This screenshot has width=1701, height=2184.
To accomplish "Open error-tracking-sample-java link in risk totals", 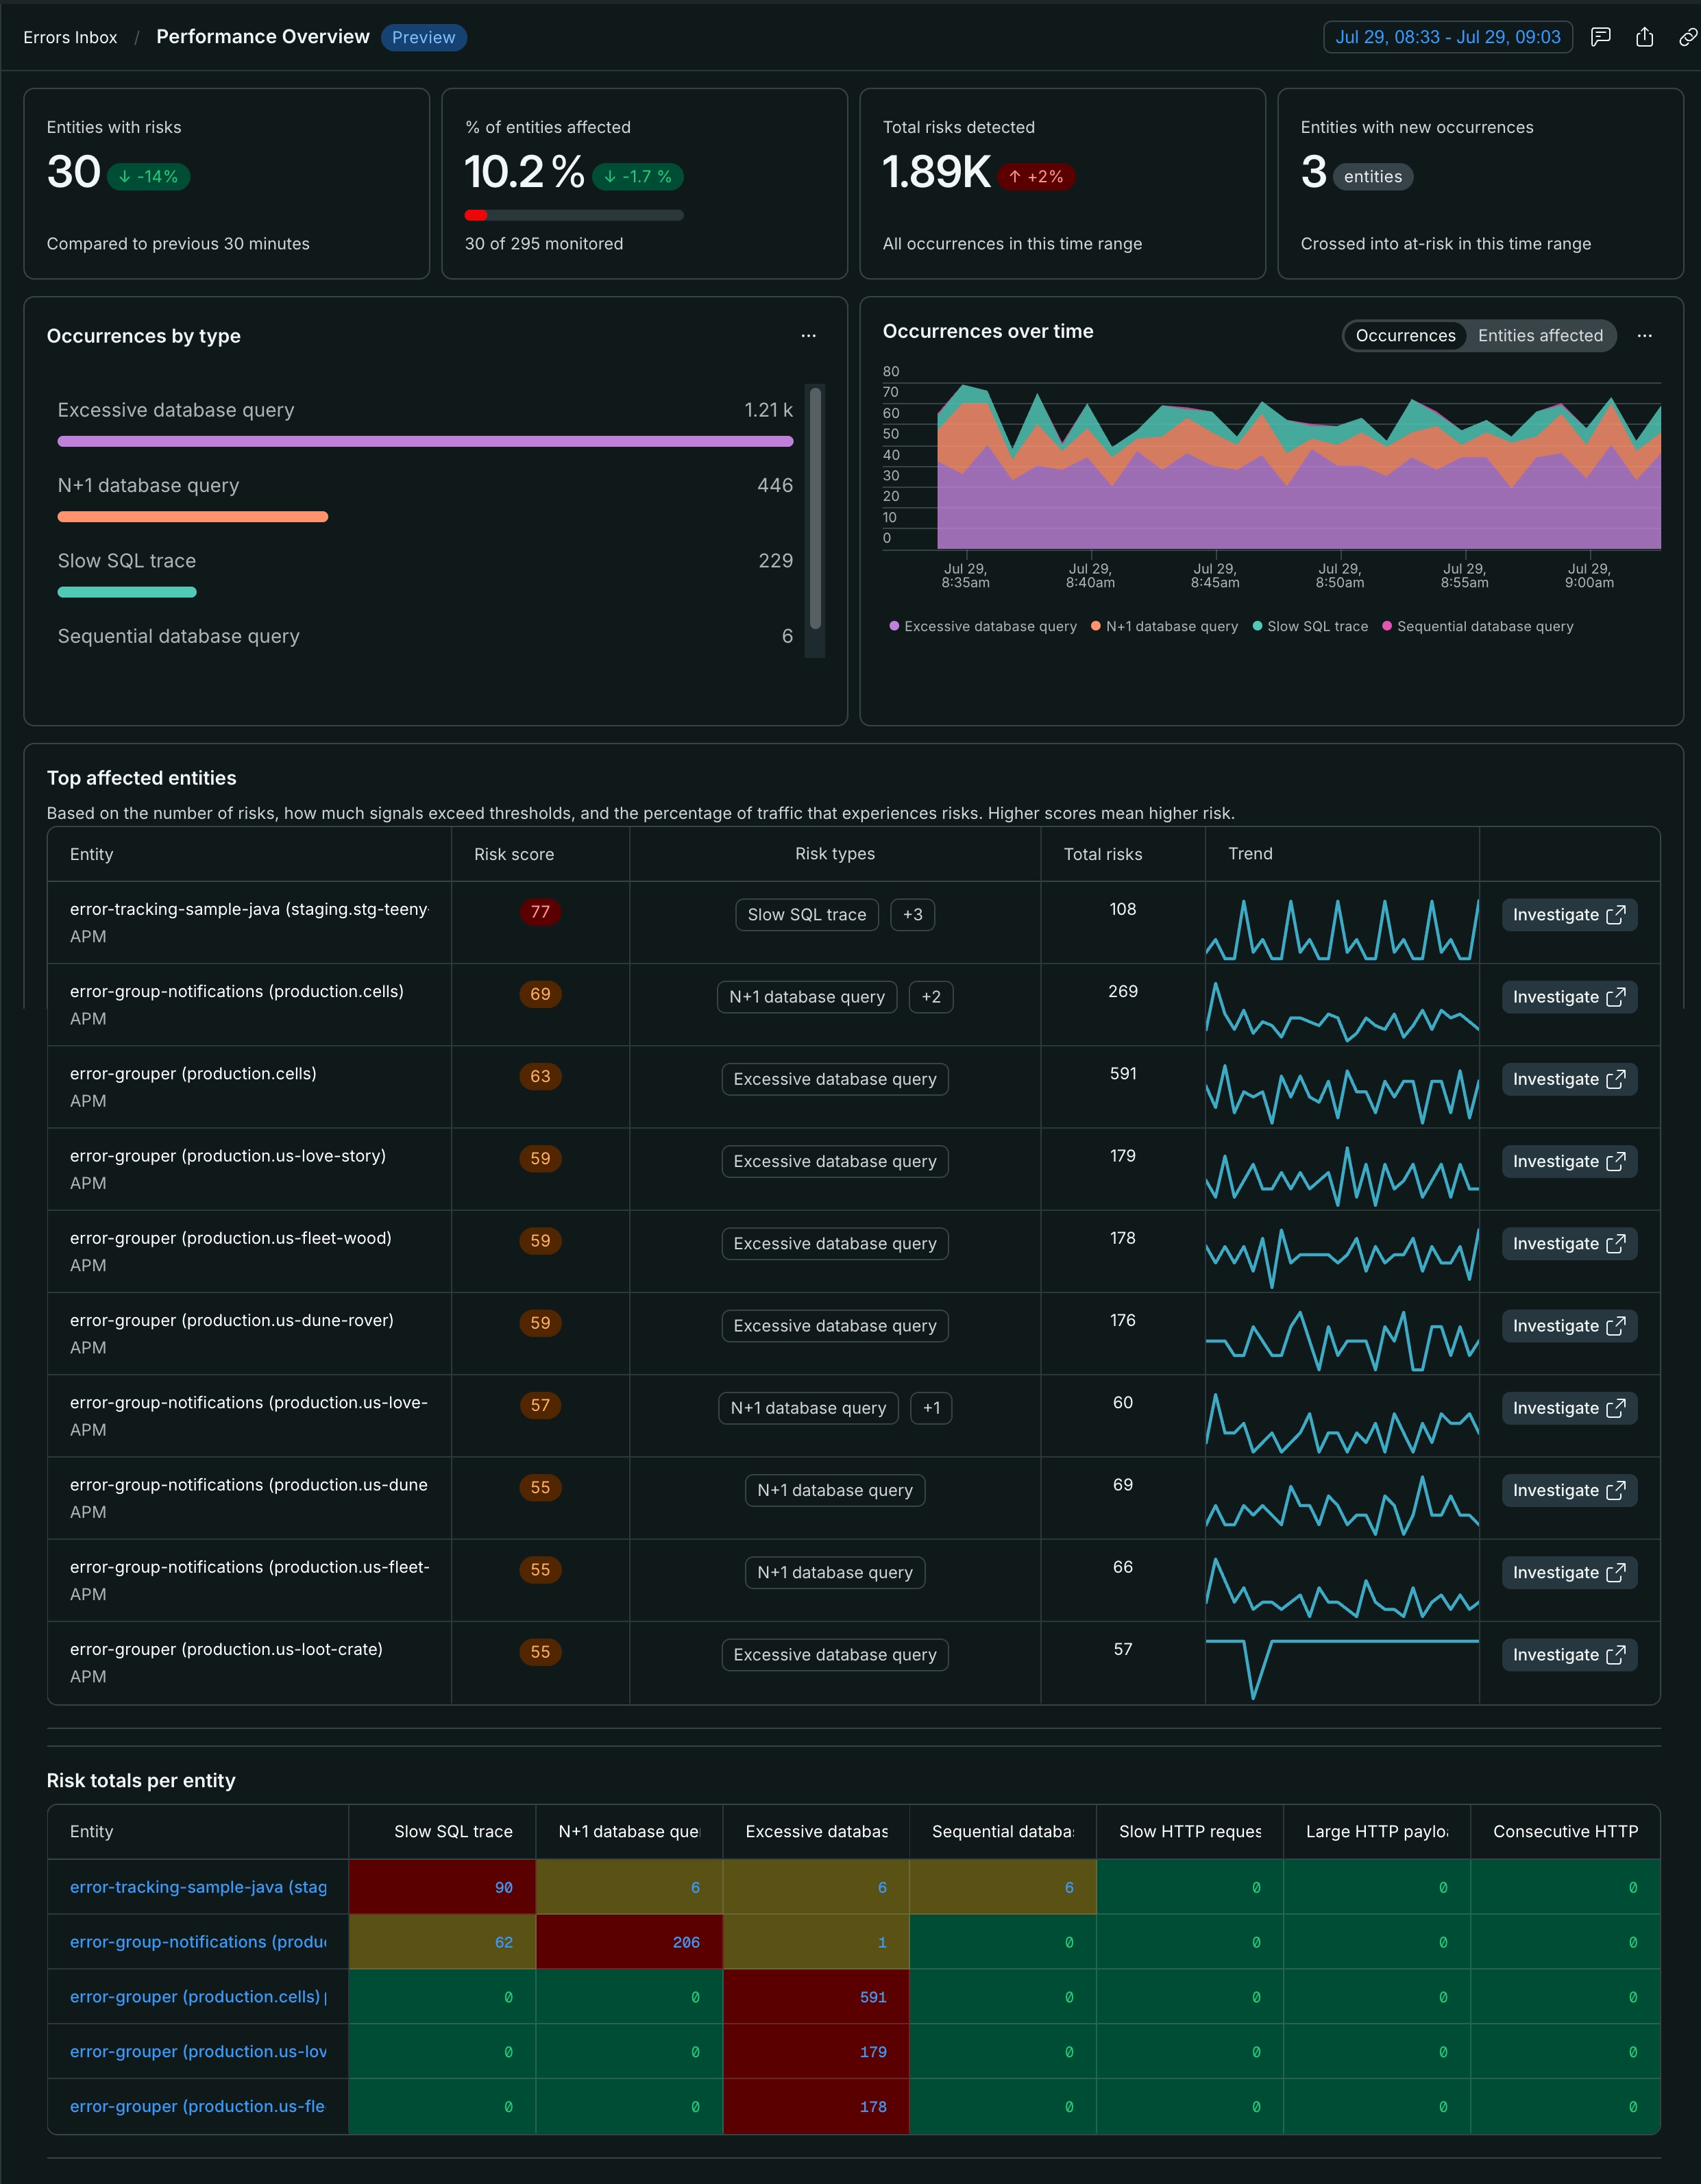I will (x=198, y=1887).
